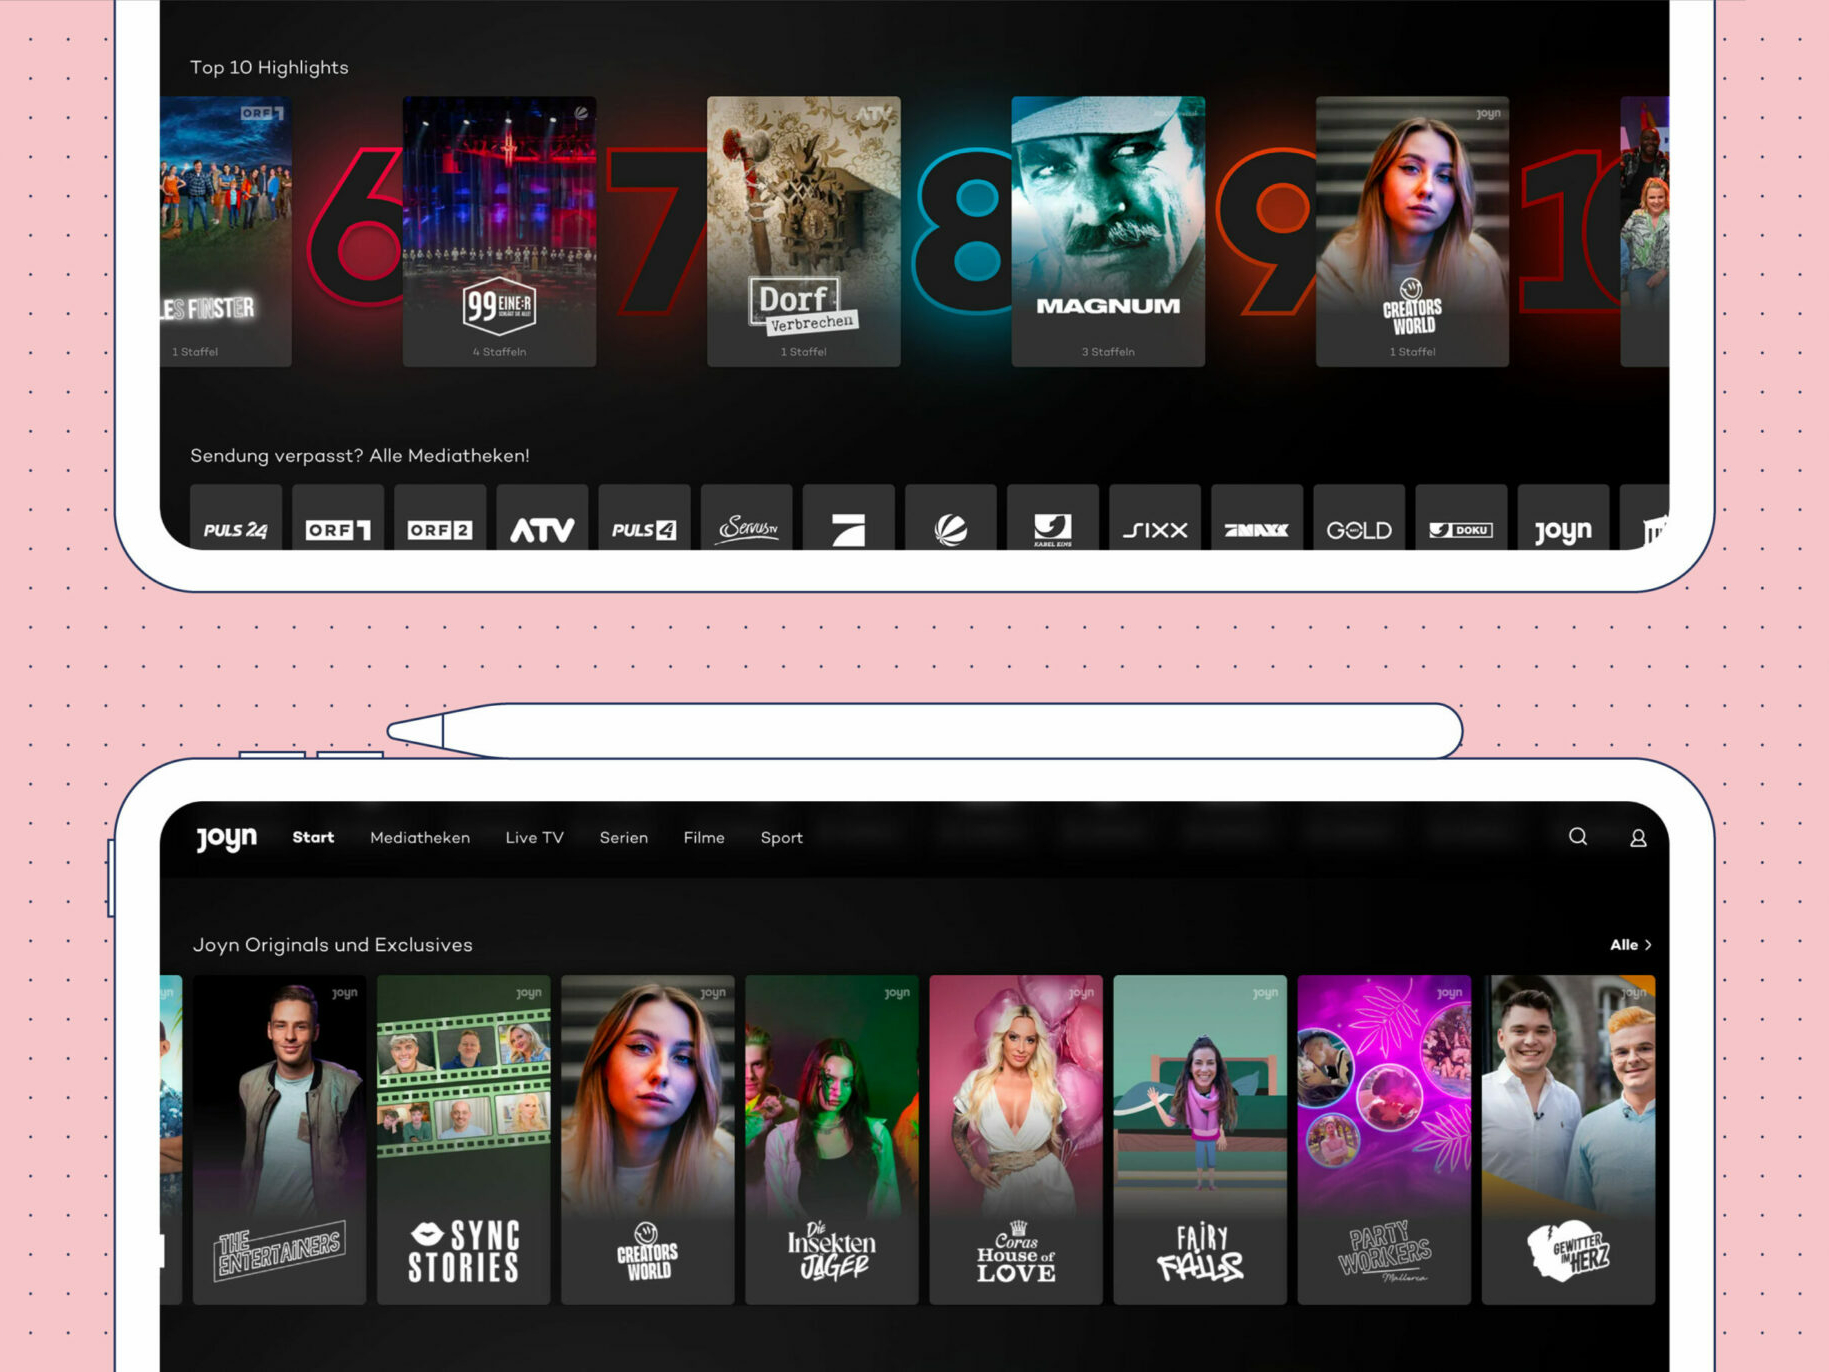Switch to the Live TV tab
This screenshot has height=1372, width=1829.
click(534, 838)
